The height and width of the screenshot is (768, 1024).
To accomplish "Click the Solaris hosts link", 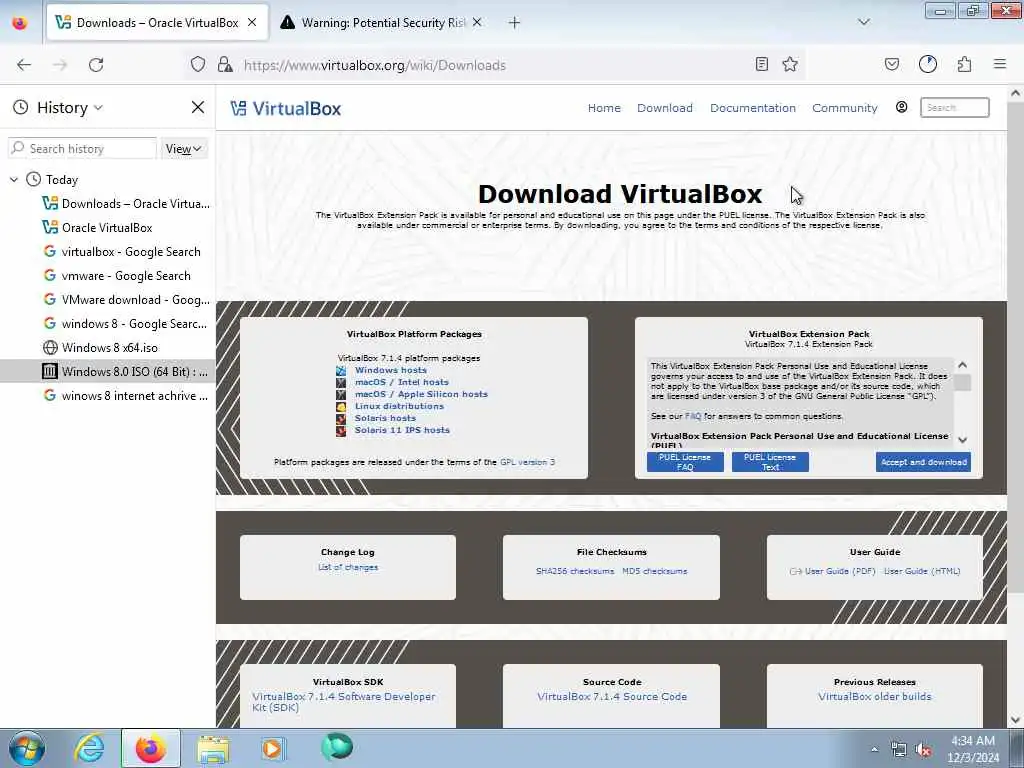I will tap(385, 418).
